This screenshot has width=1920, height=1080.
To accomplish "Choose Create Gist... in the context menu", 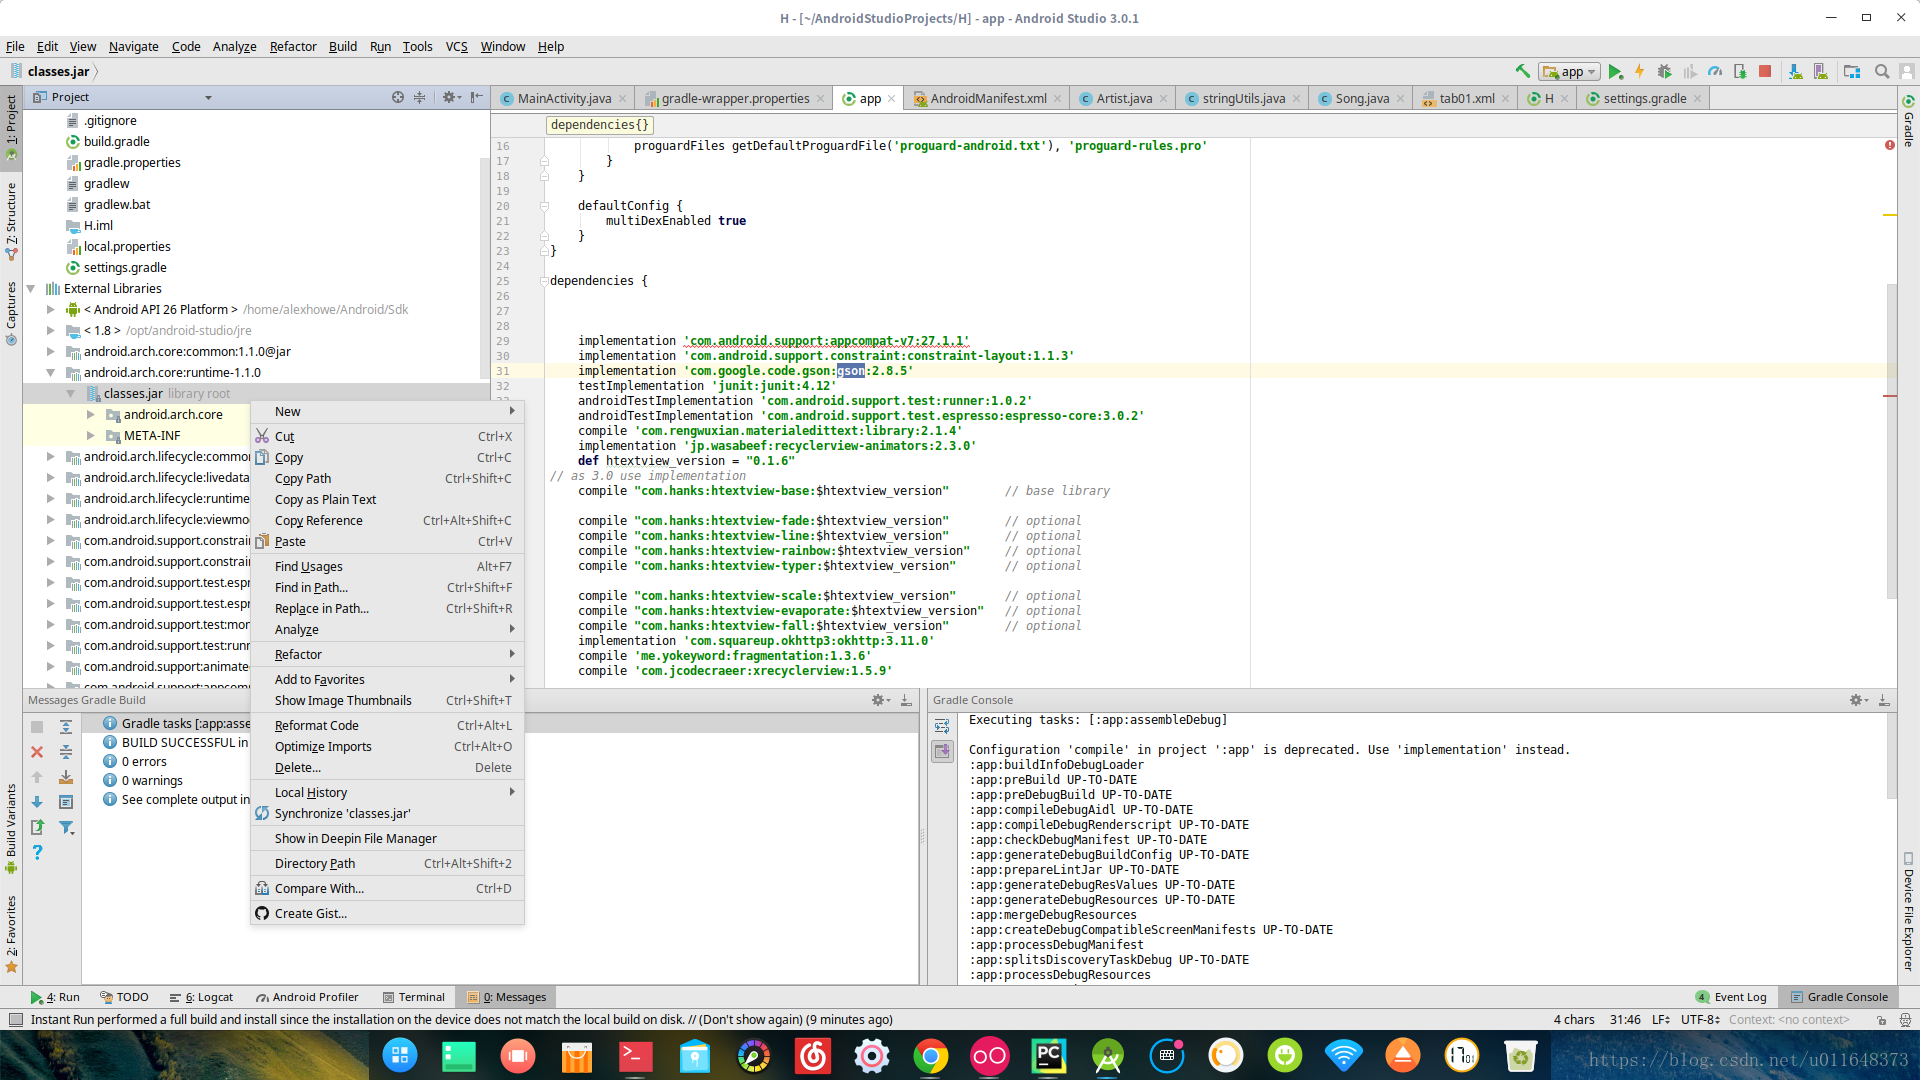I will (x=388, y=913).
